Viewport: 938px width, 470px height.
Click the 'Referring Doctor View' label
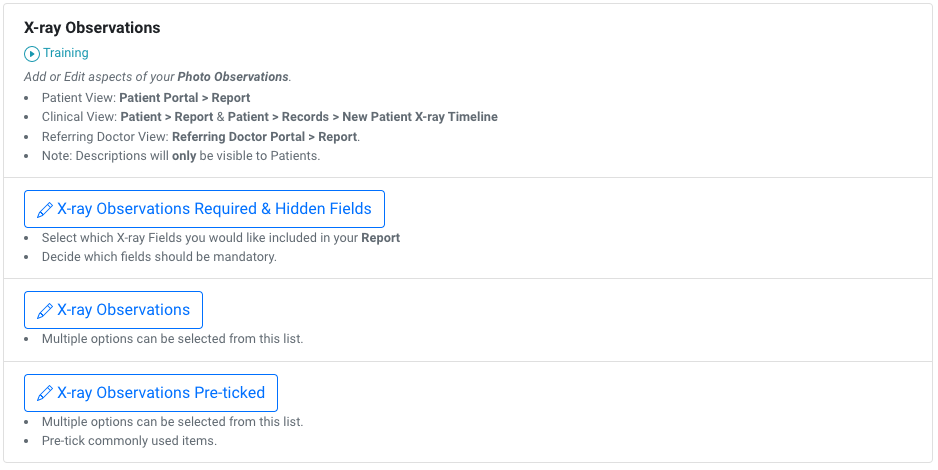104,136
